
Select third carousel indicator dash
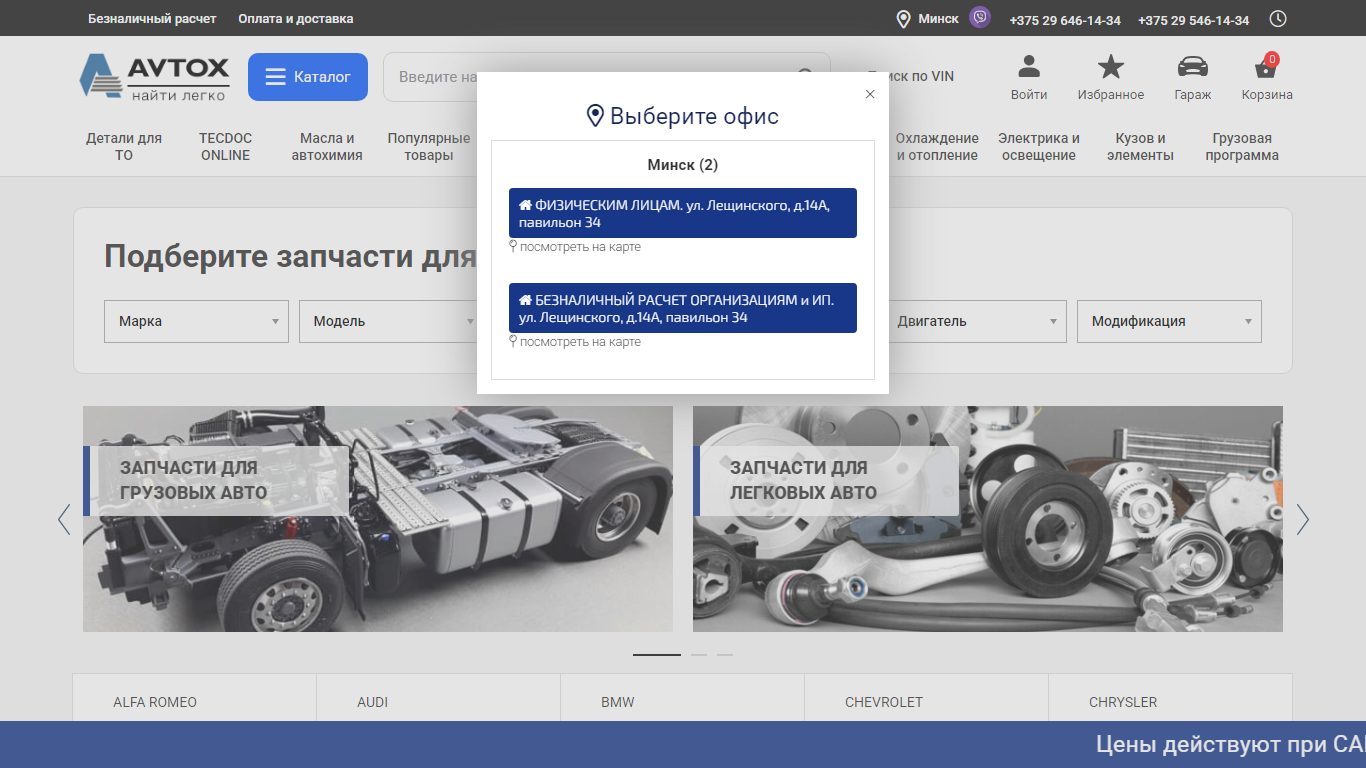(x=725, y=655)
